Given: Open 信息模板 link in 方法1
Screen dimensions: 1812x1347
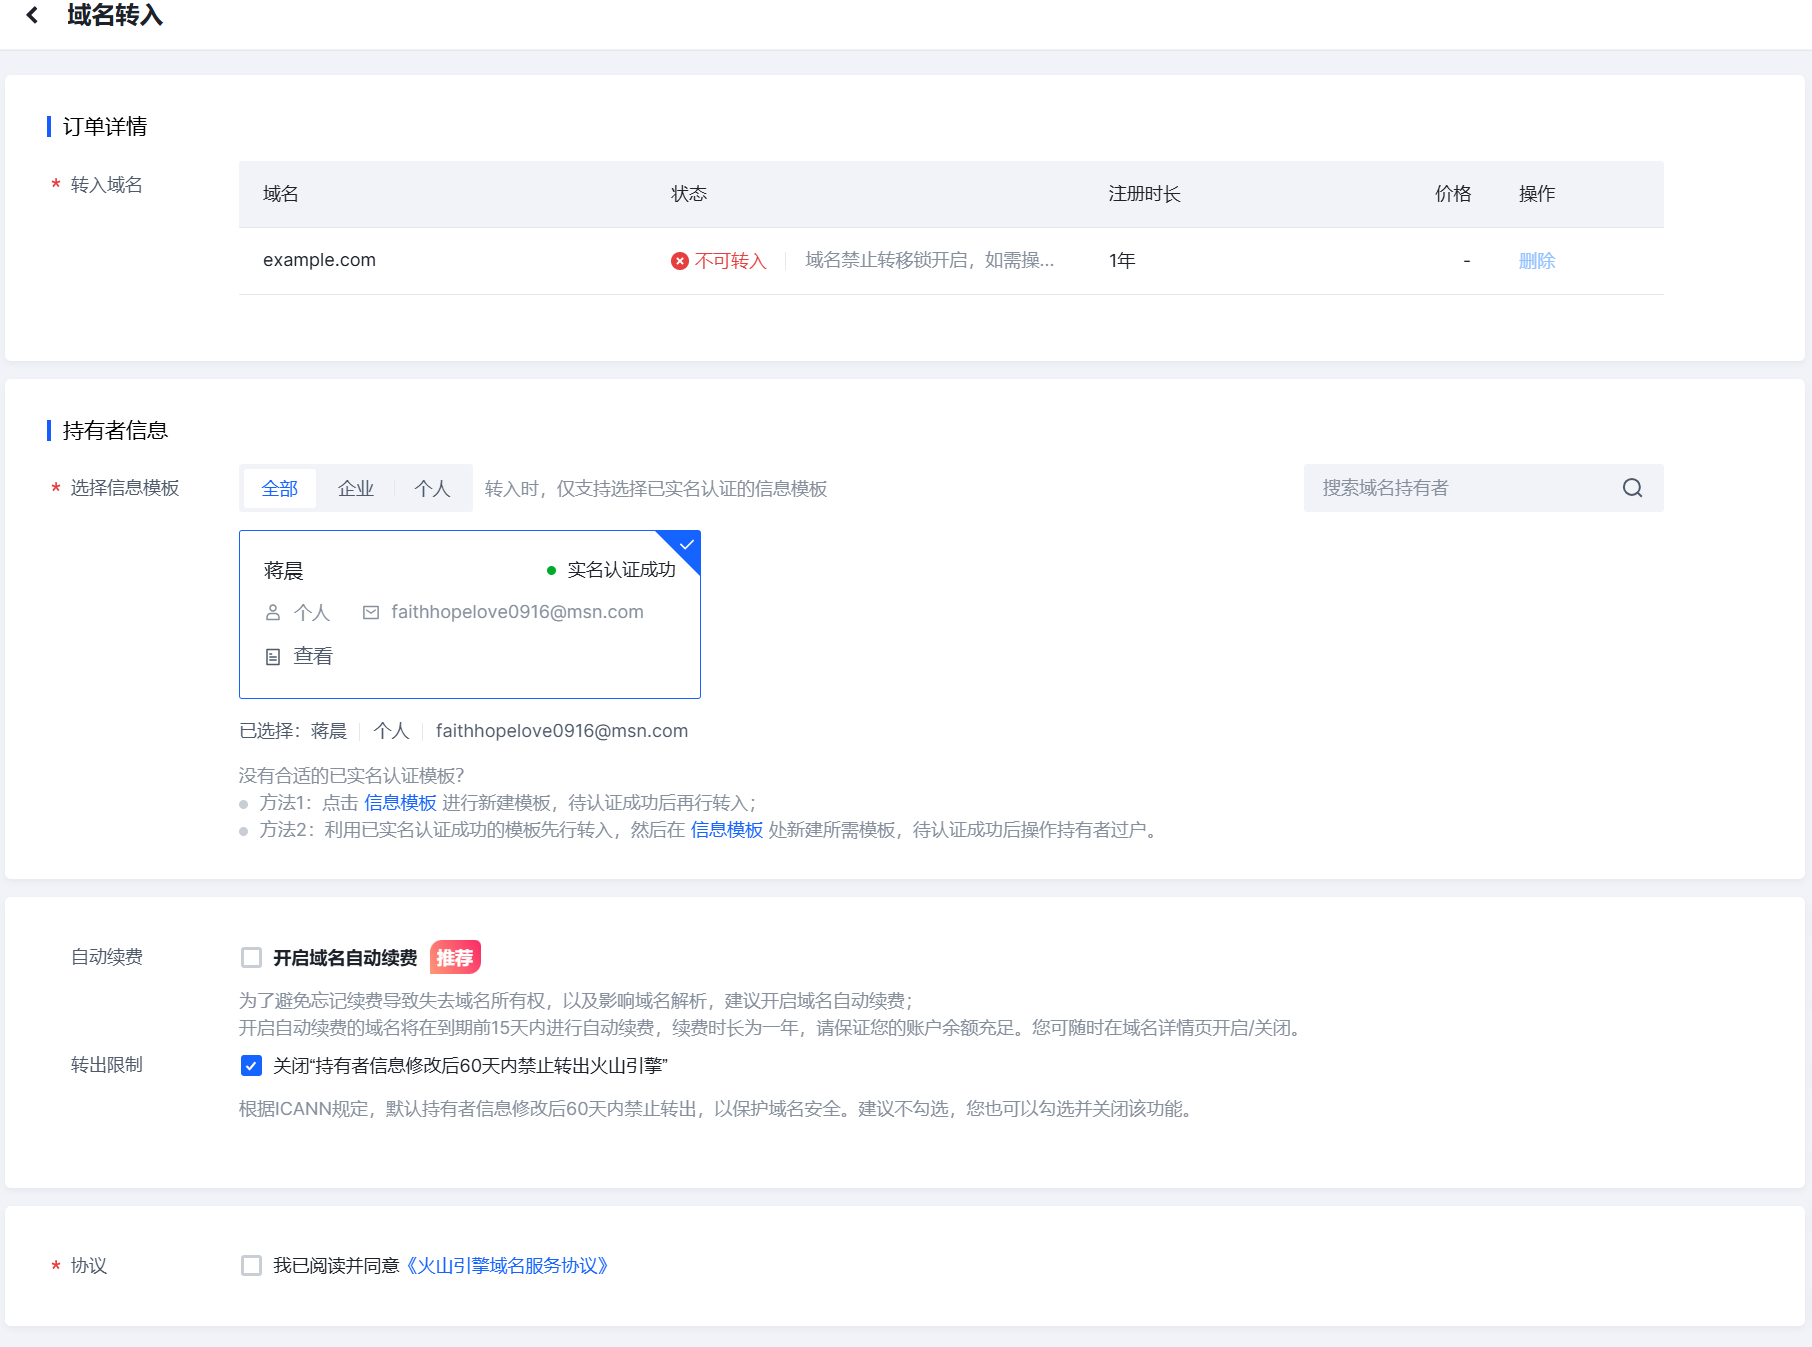Looking at the screenshot, I should click(400, 803).
